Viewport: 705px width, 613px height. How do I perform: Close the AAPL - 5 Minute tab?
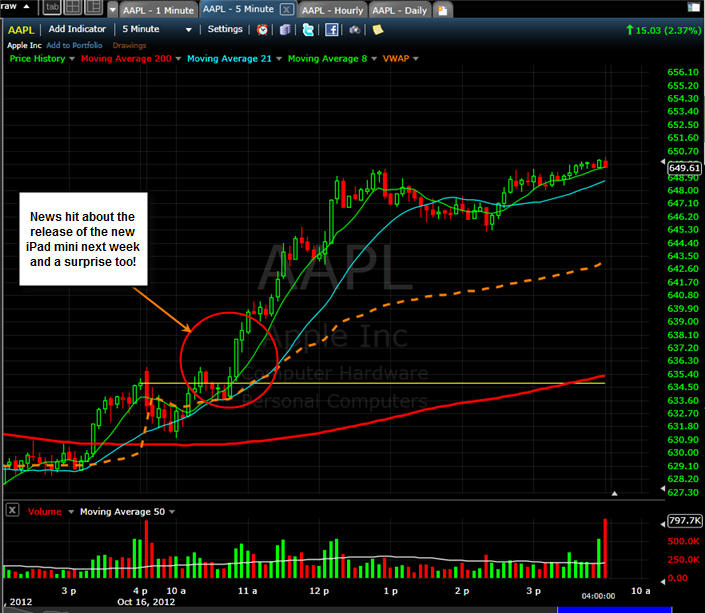click(286, 9)
